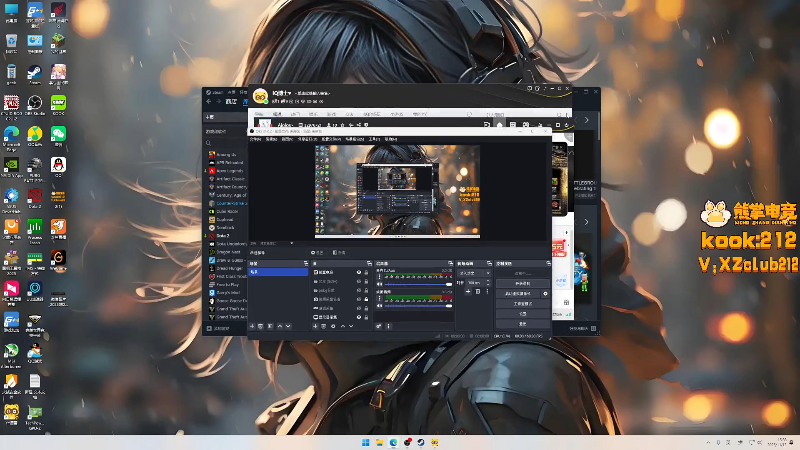Viewport: 800px width, 450px height.
Task: Open scene filters icon in the Scenes dock
Action: pyautogui.click(x=270, y=326)
